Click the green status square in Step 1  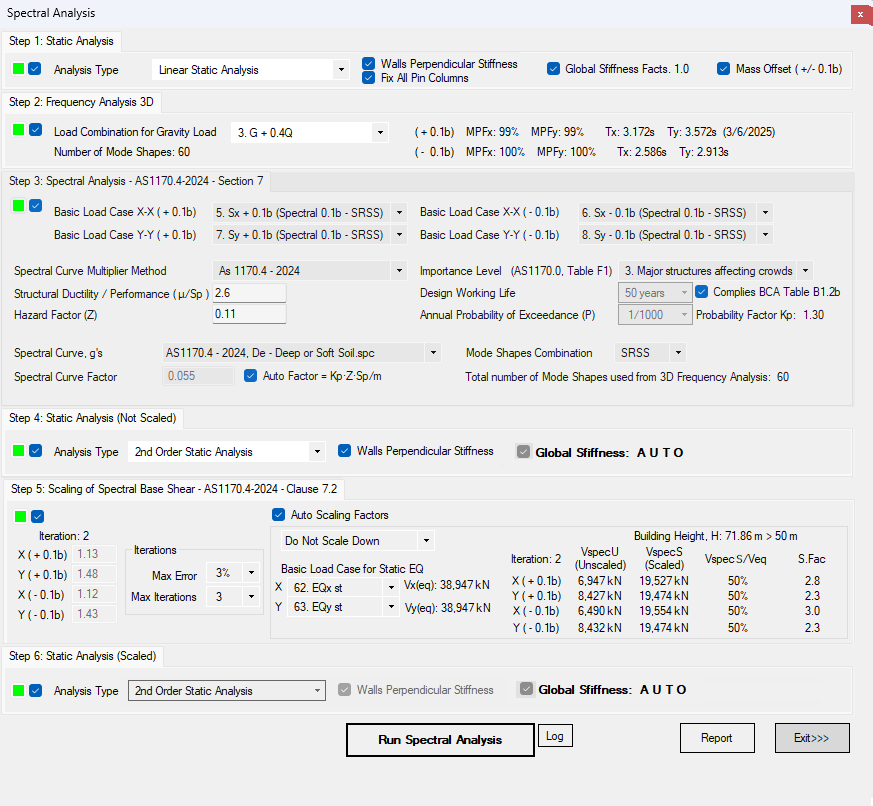[x=19, y=70]
